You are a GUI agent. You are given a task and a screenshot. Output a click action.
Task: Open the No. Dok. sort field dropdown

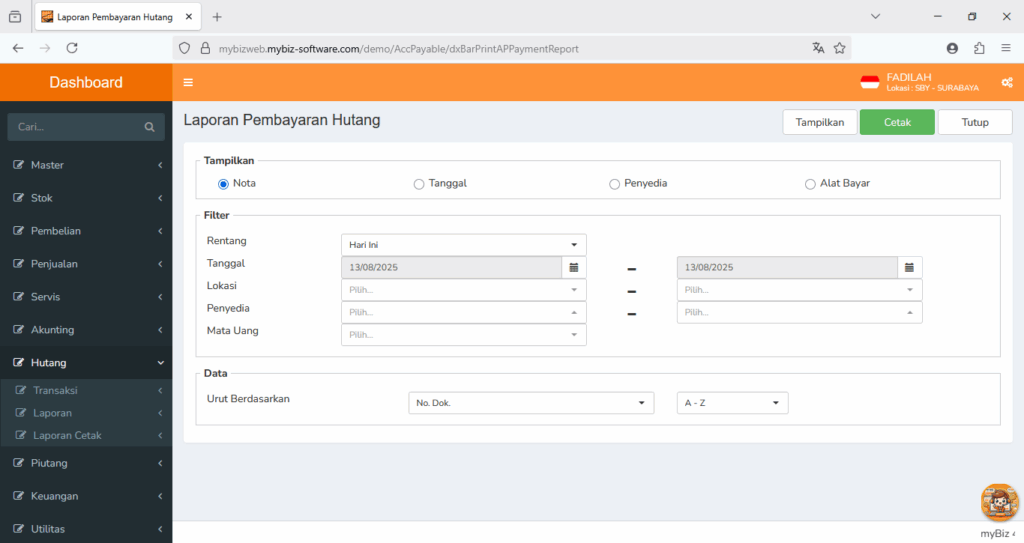[x=531, y=403]
